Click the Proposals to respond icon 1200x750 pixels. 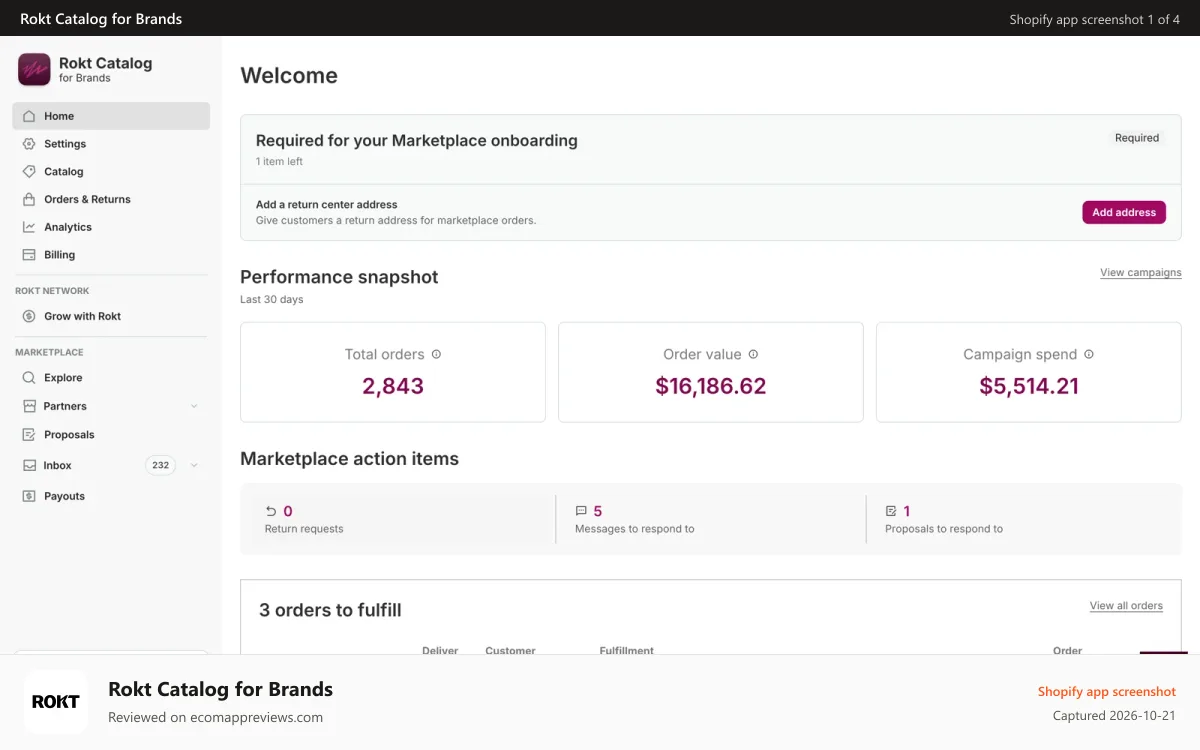tap(891, 511)
